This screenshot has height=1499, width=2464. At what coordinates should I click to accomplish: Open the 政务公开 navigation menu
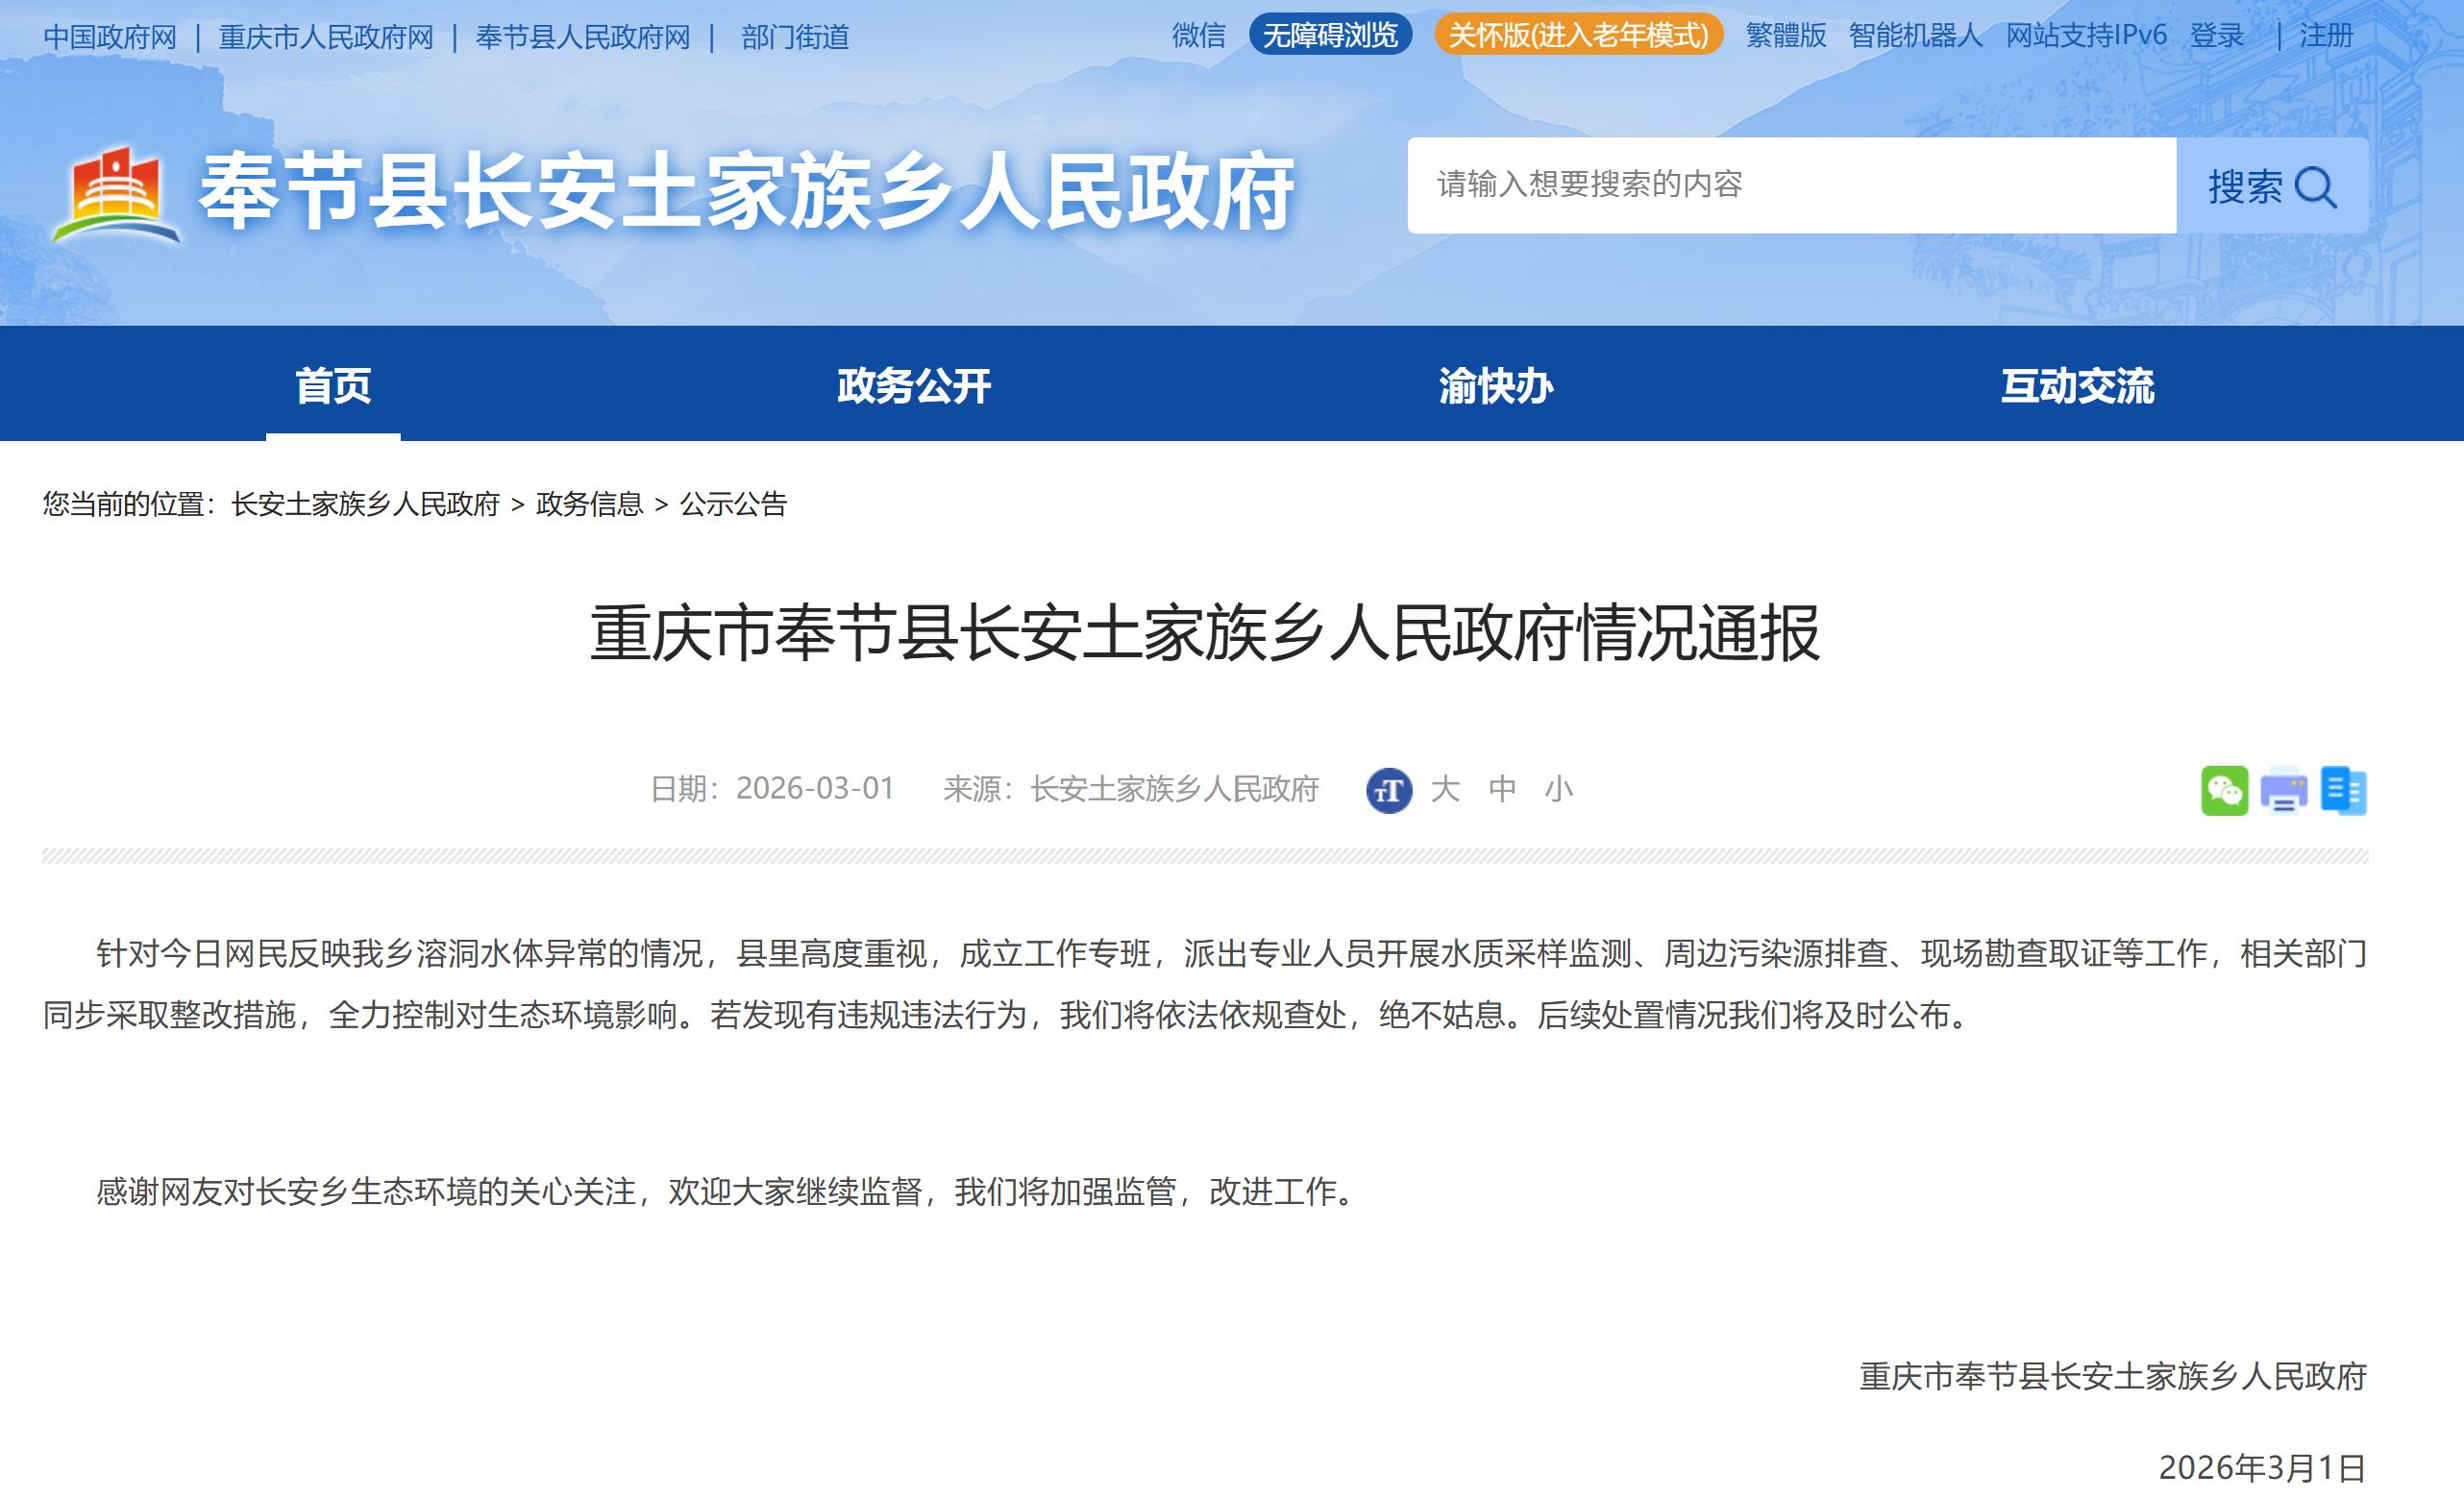(913, 386)
